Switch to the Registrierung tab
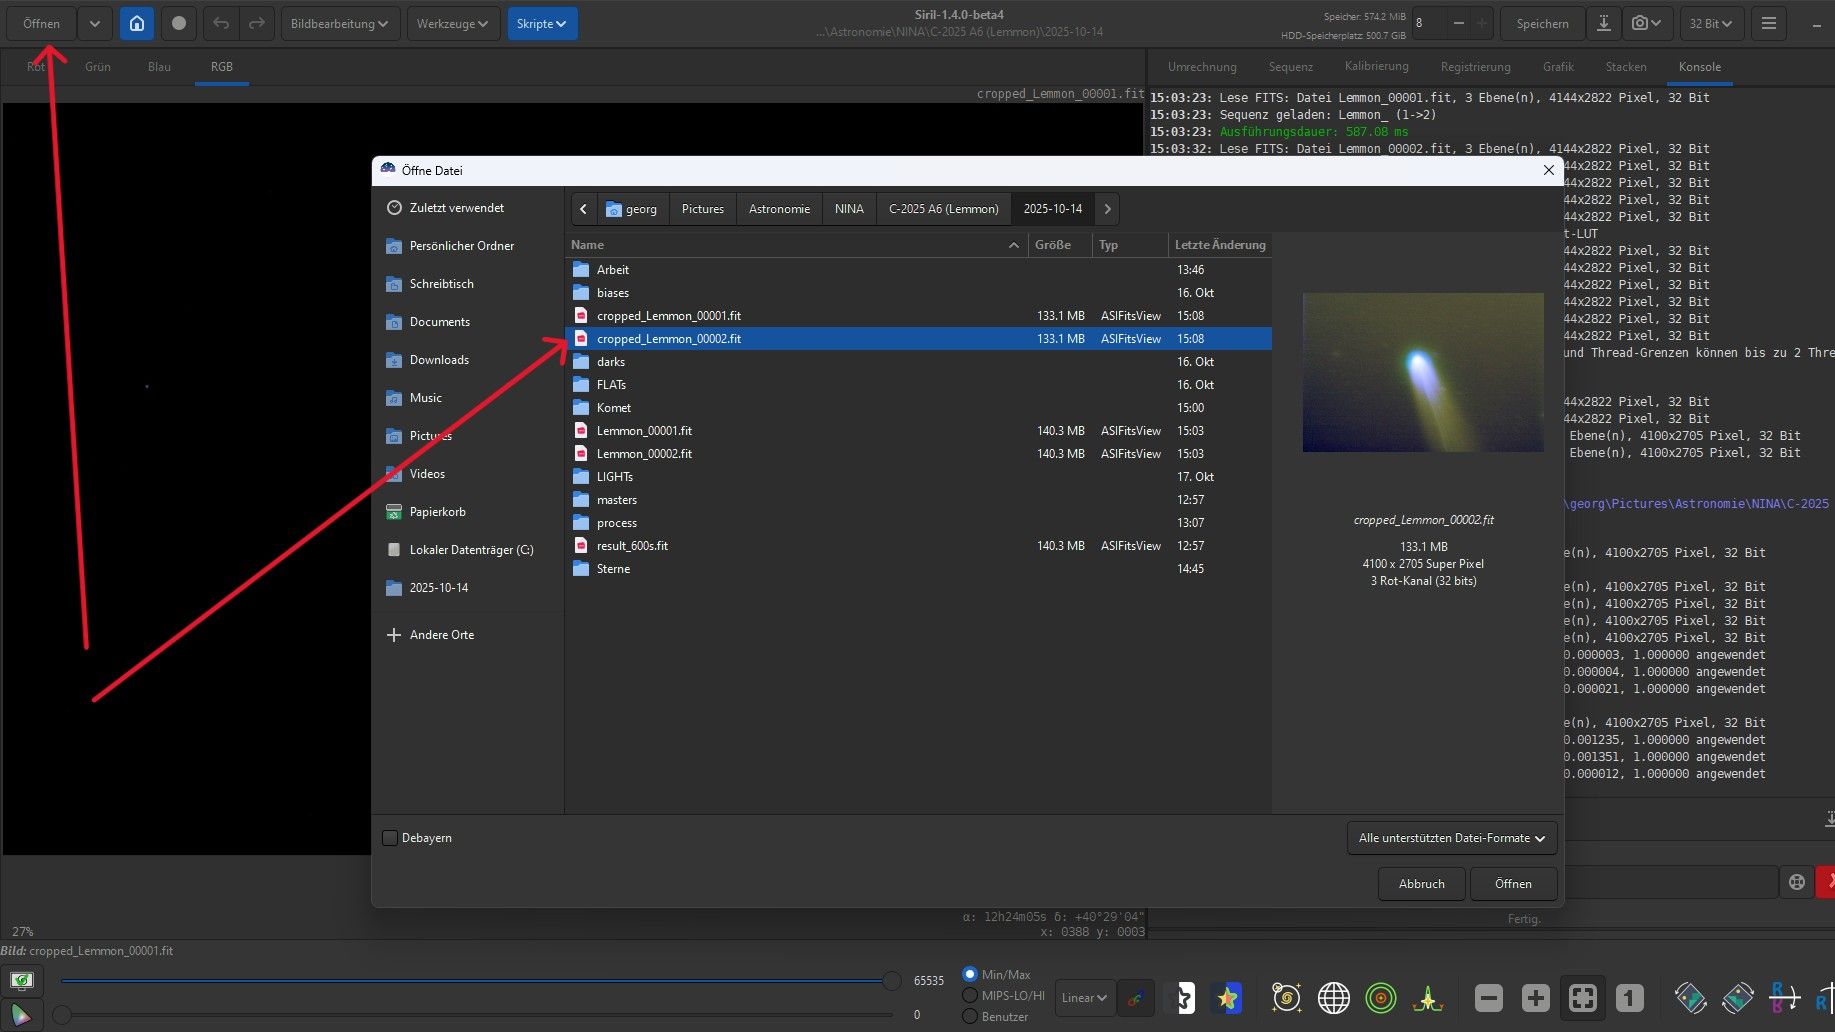This screenshot has width=1835, height=1032. point(1475,67)
